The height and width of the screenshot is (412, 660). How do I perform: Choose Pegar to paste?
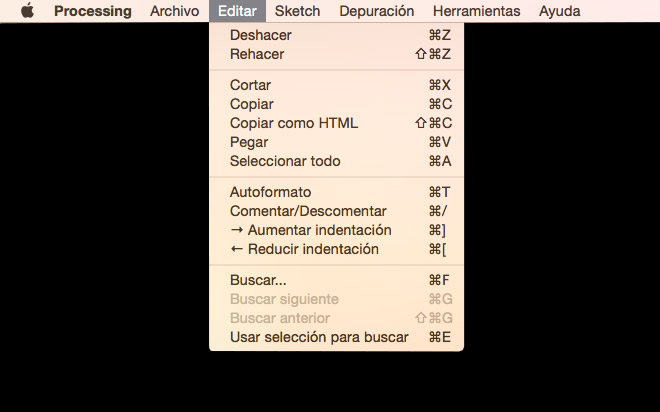pyautogui.click(x=248, y=142)
